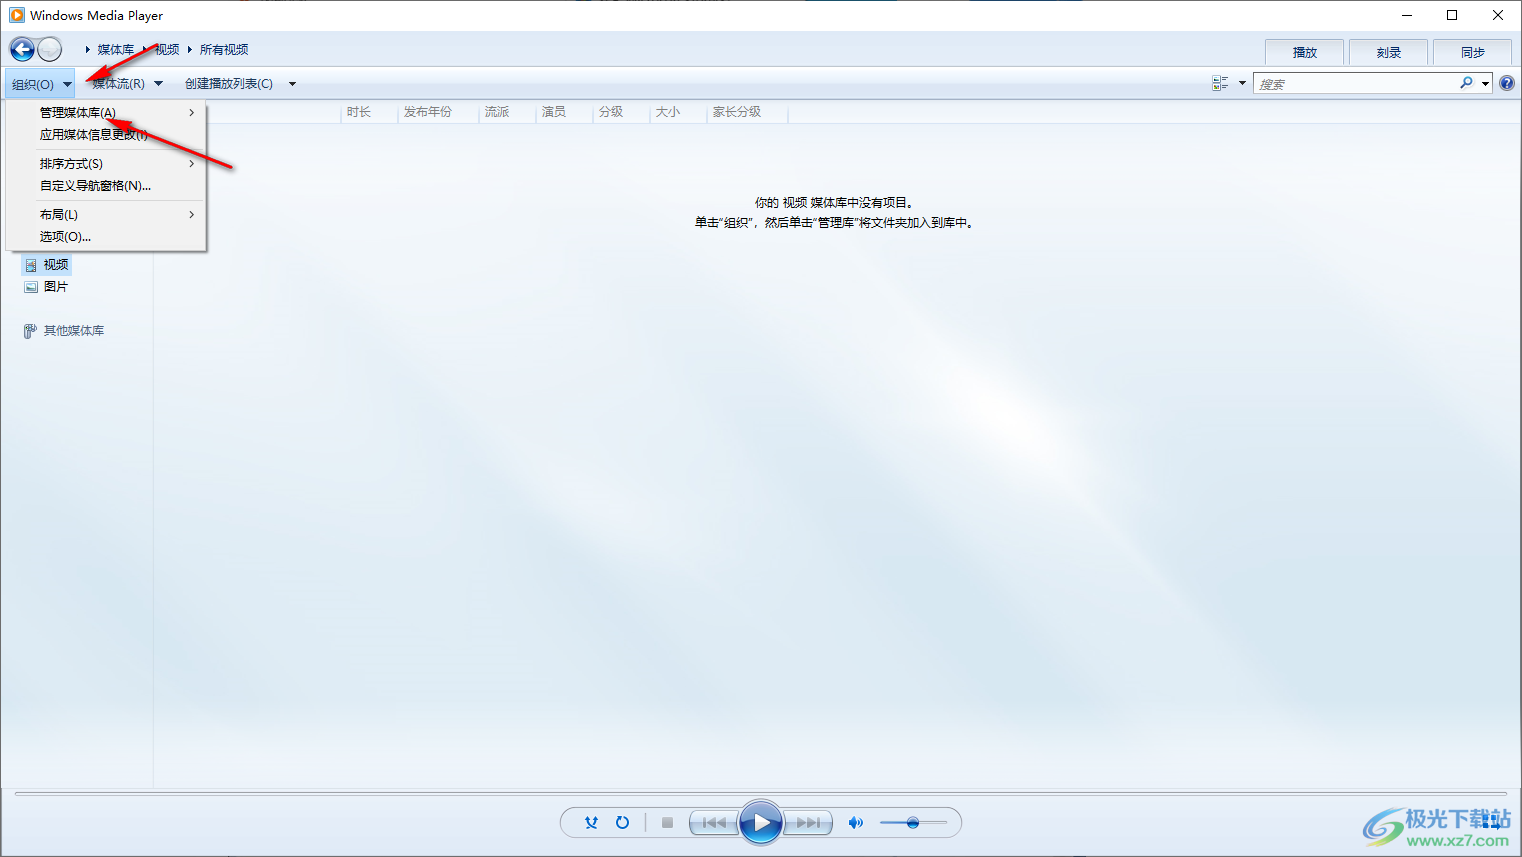Image resolution: width=1522 pixels, height=857 pixels.
Task: Skip to the previous track
Action: [x=714, y=823]
